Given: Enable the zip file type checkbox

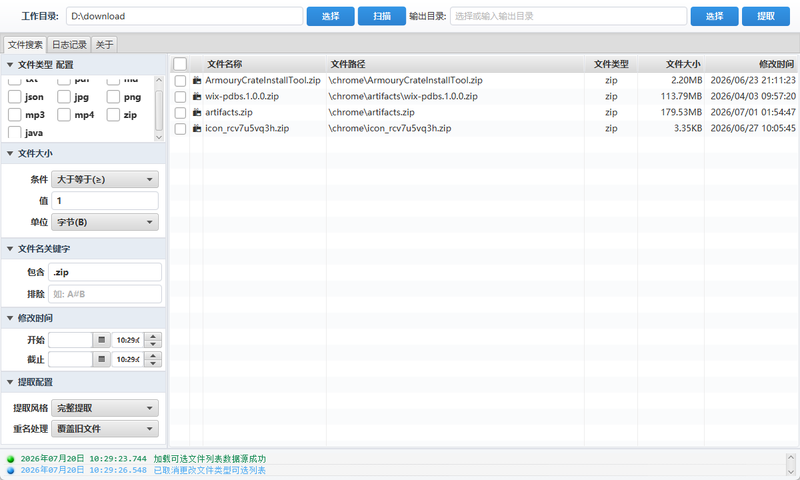Looking at the screenshot, I should click(x=113, y=115).
